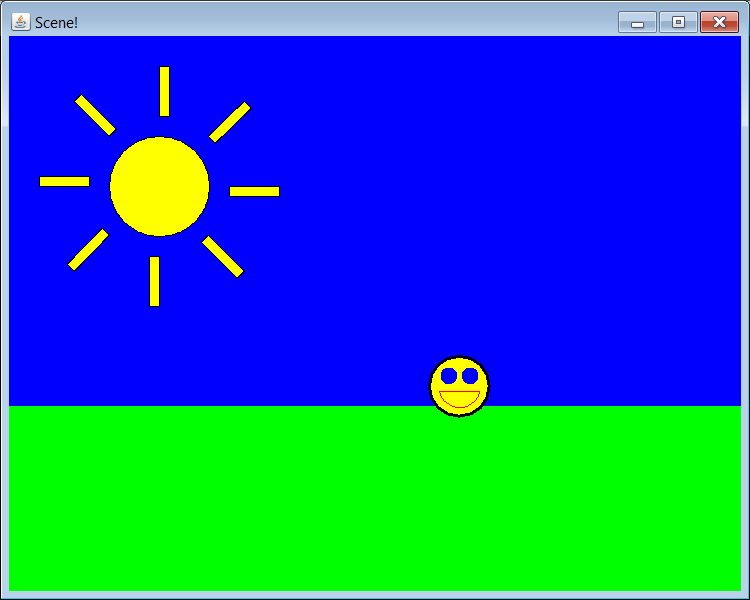Image resolution: width=750 pixels, height=600 pixels.
Task: Maximize the Scene! window
Action: point(678,22)
